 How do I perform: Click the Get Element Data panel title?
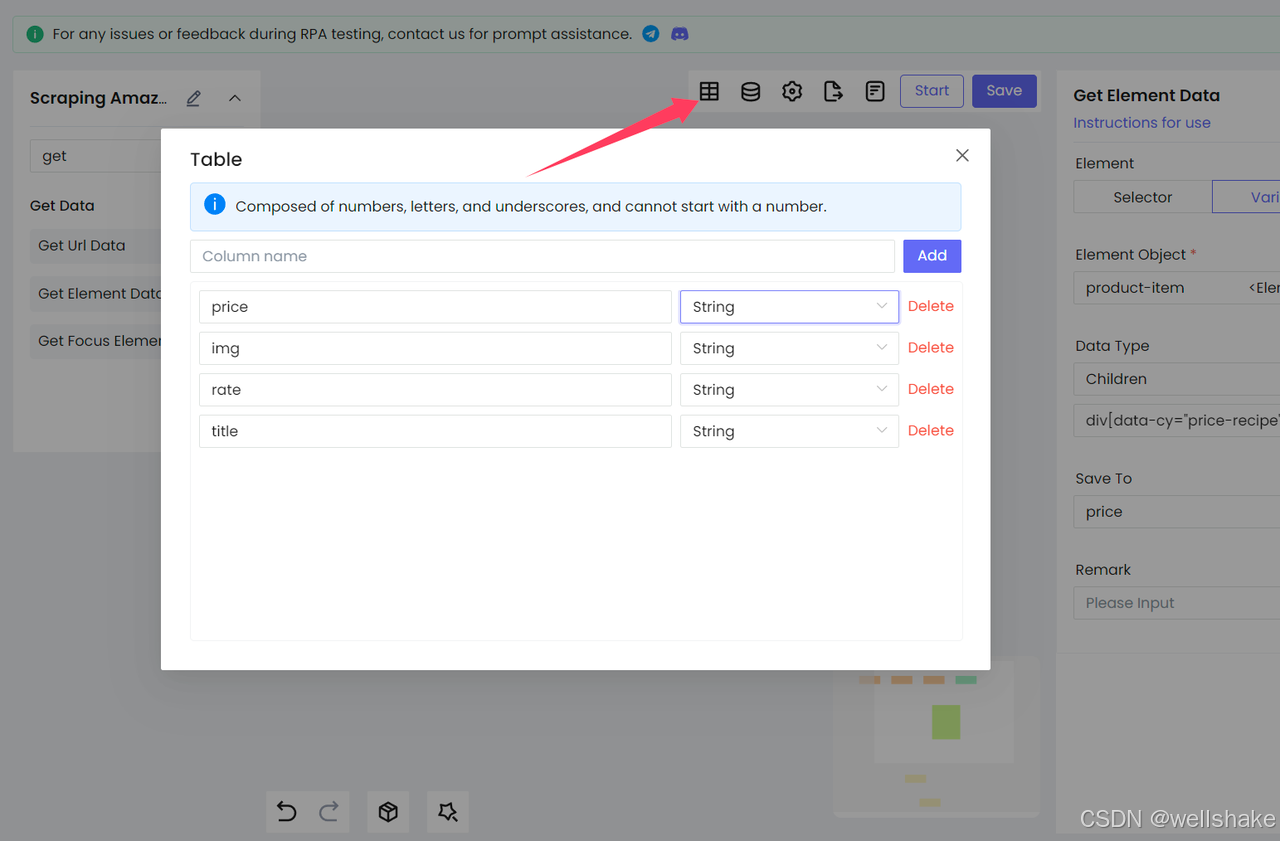click(x=1146, y=96)
